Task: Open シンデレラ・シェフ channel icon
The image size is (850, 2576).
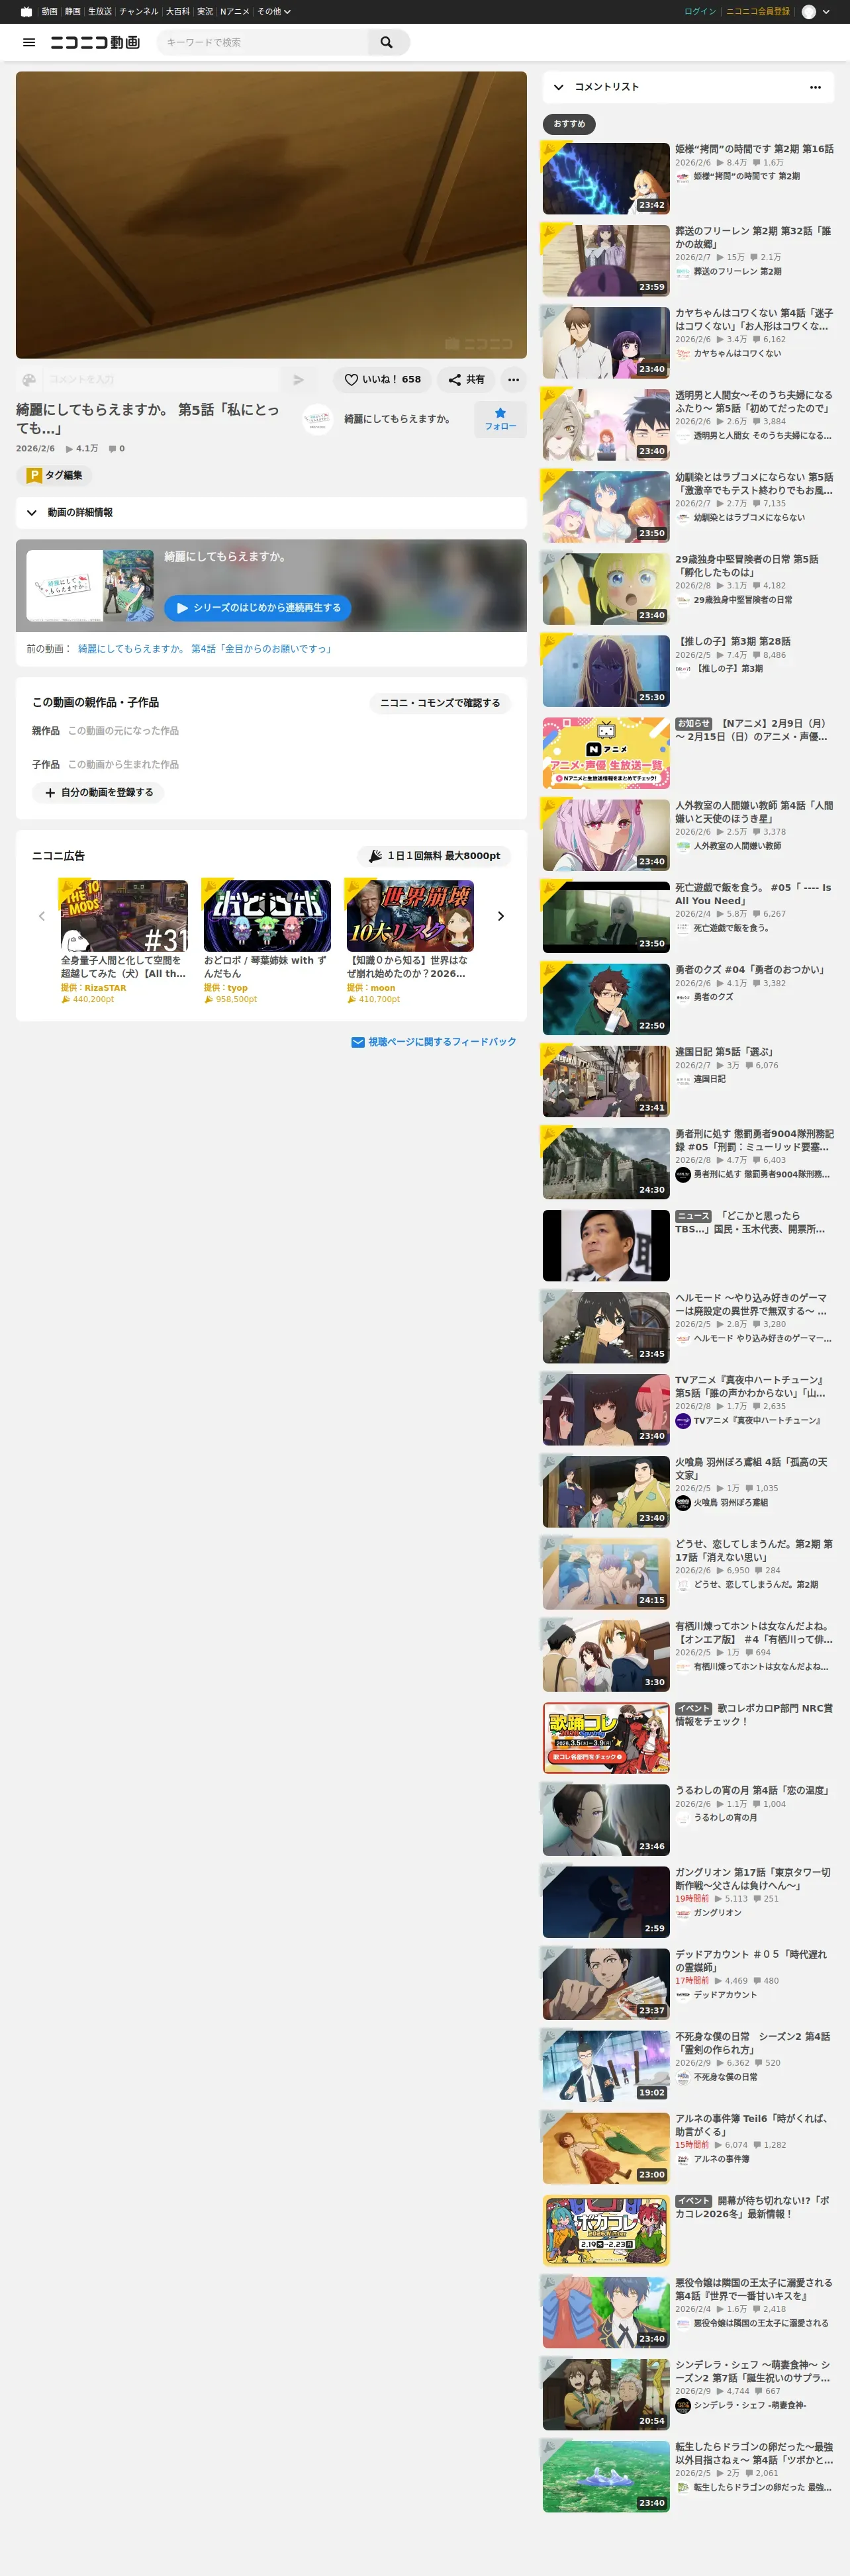Action: click(x=683, y=2405)
